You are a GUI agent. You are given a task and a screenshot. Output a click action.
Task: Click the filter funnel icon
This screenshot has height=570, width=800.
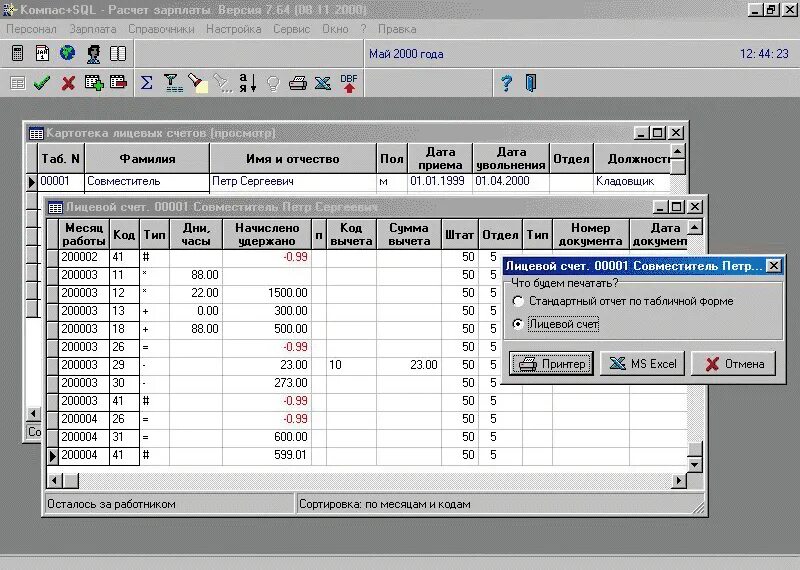coord(173,83)
